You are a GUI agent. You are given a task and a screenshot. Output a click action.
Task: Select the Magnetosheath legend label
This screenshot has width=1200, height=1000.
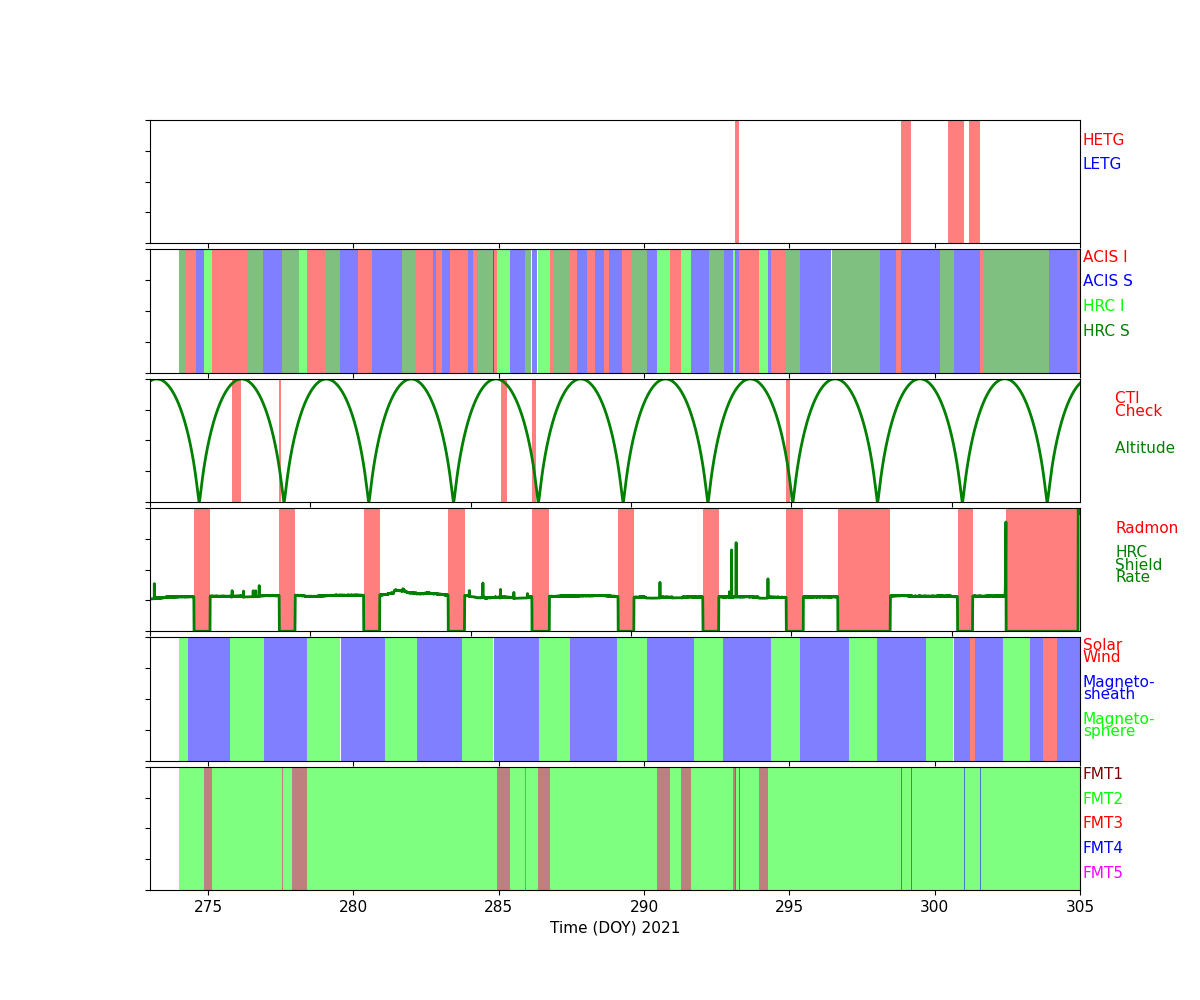(1118, 688)
